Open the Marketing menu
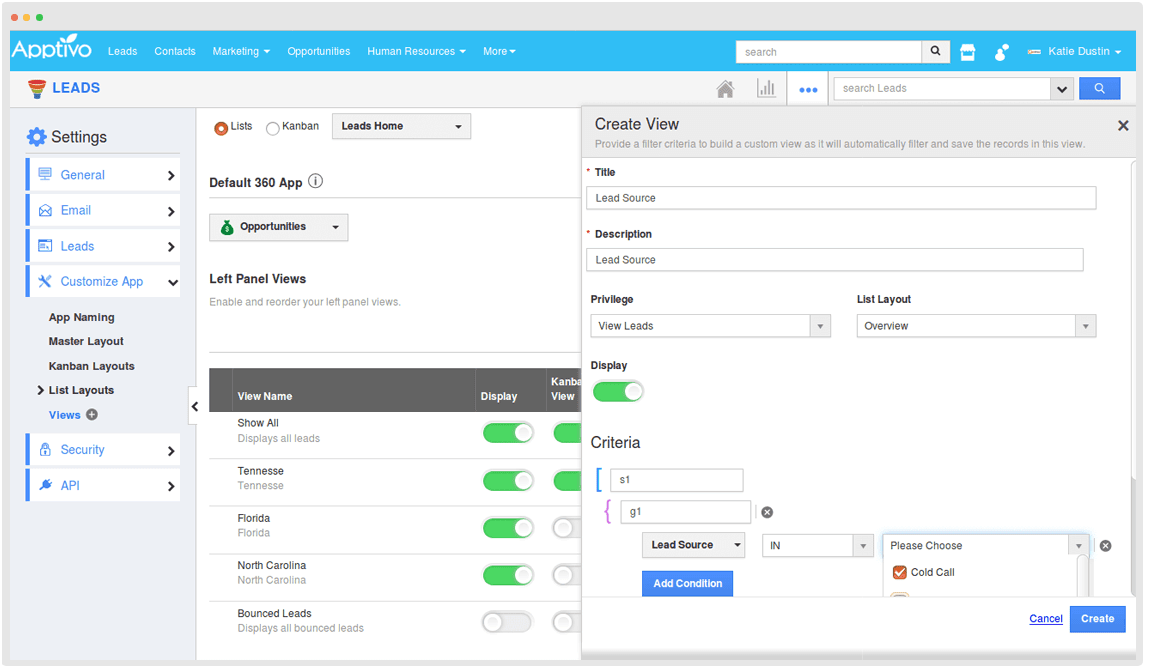Screen dimensions: 1150x670 [x=241, y=51]
